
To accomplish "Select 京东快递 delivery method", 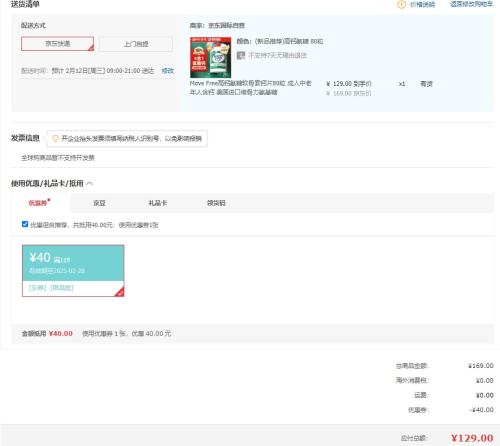I will (x=57, y=44).
